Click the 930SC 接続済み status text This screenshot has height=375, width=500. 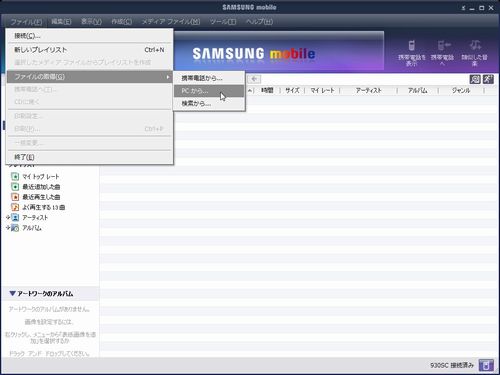(452, 366)
